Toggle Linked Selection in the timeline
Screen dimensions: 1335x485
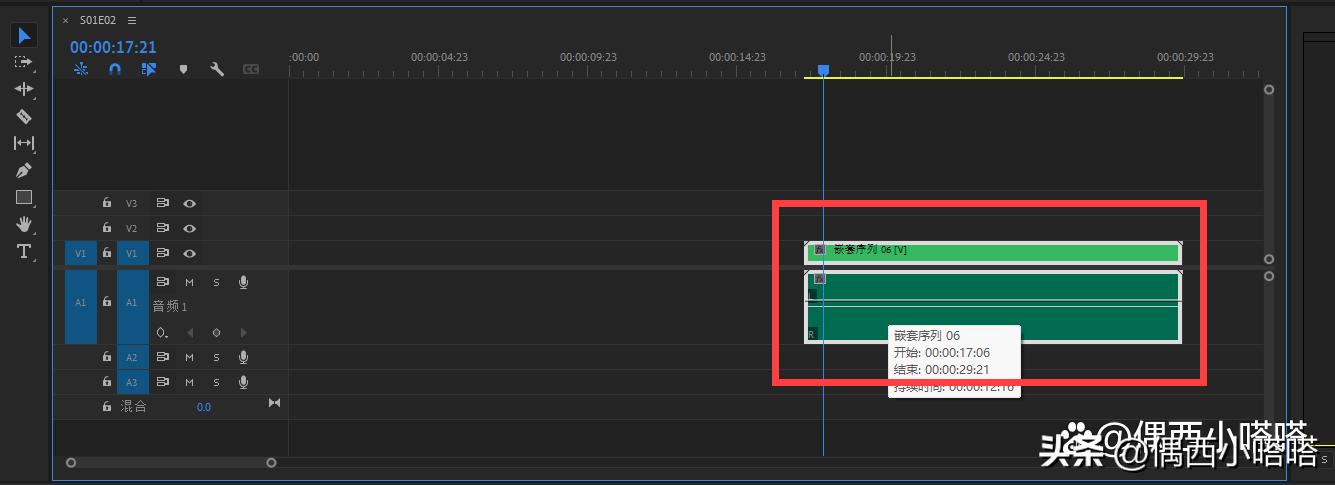point(149,69)
